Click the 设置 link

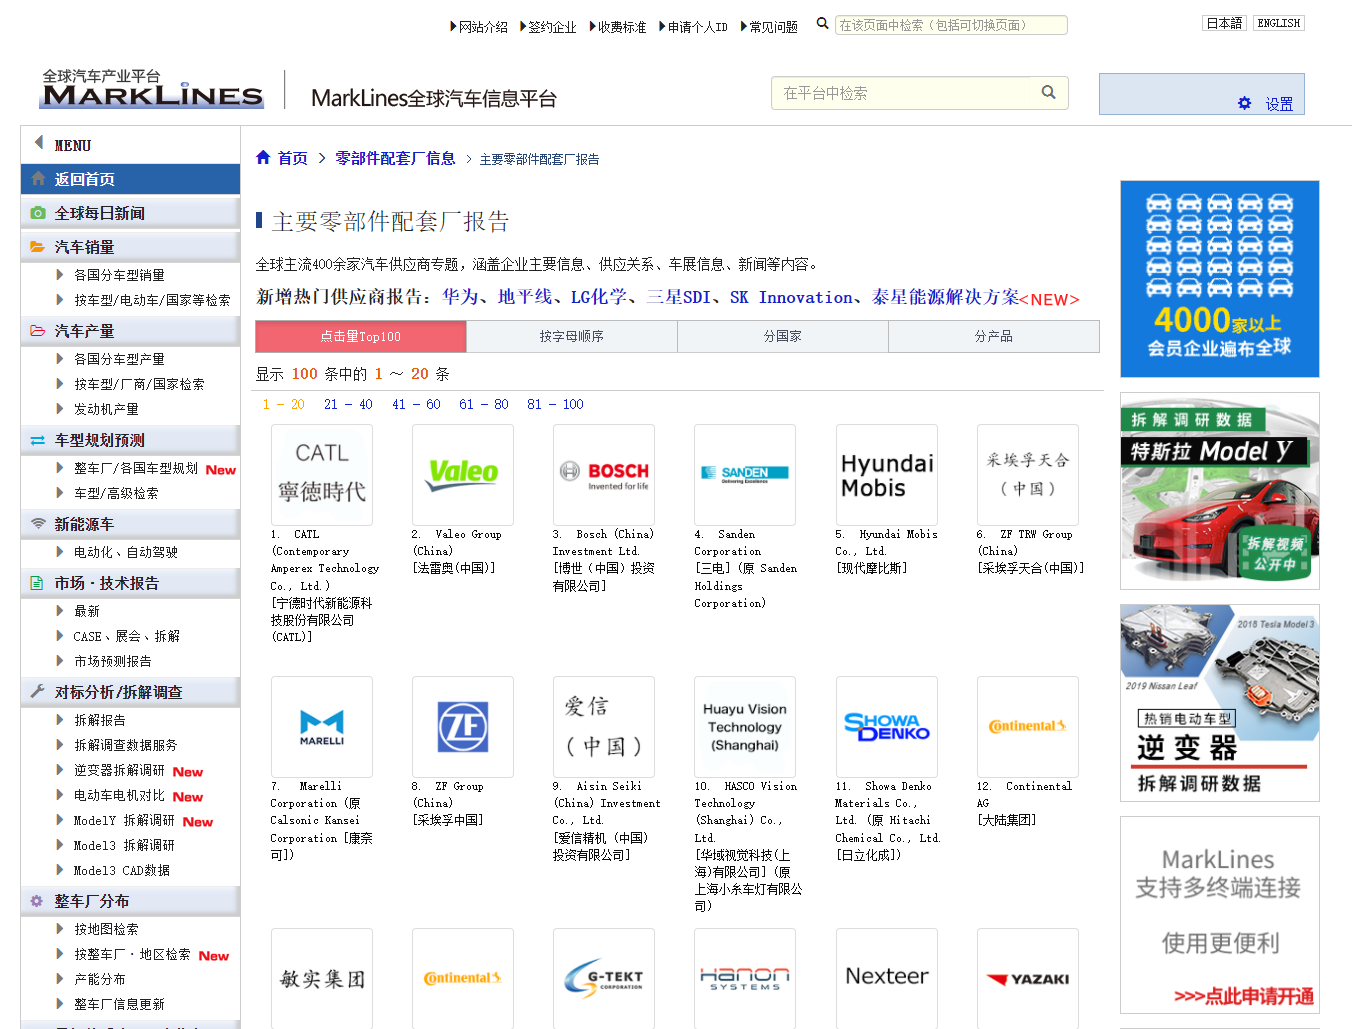(1279, 104)
